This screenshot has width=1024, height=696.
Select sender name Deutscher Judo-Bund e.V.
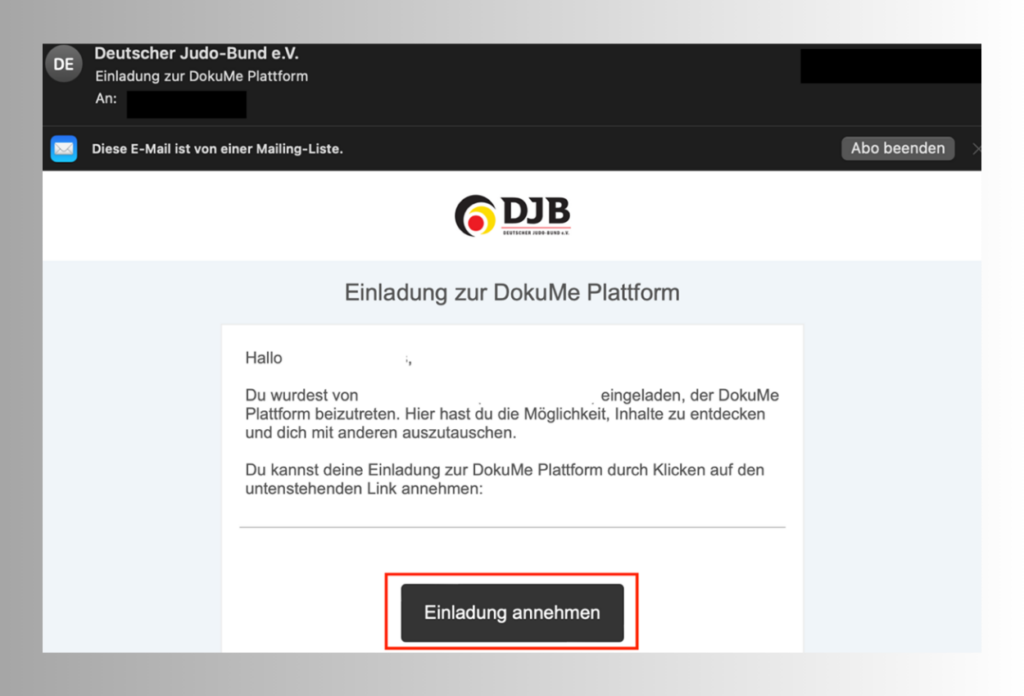197,53
